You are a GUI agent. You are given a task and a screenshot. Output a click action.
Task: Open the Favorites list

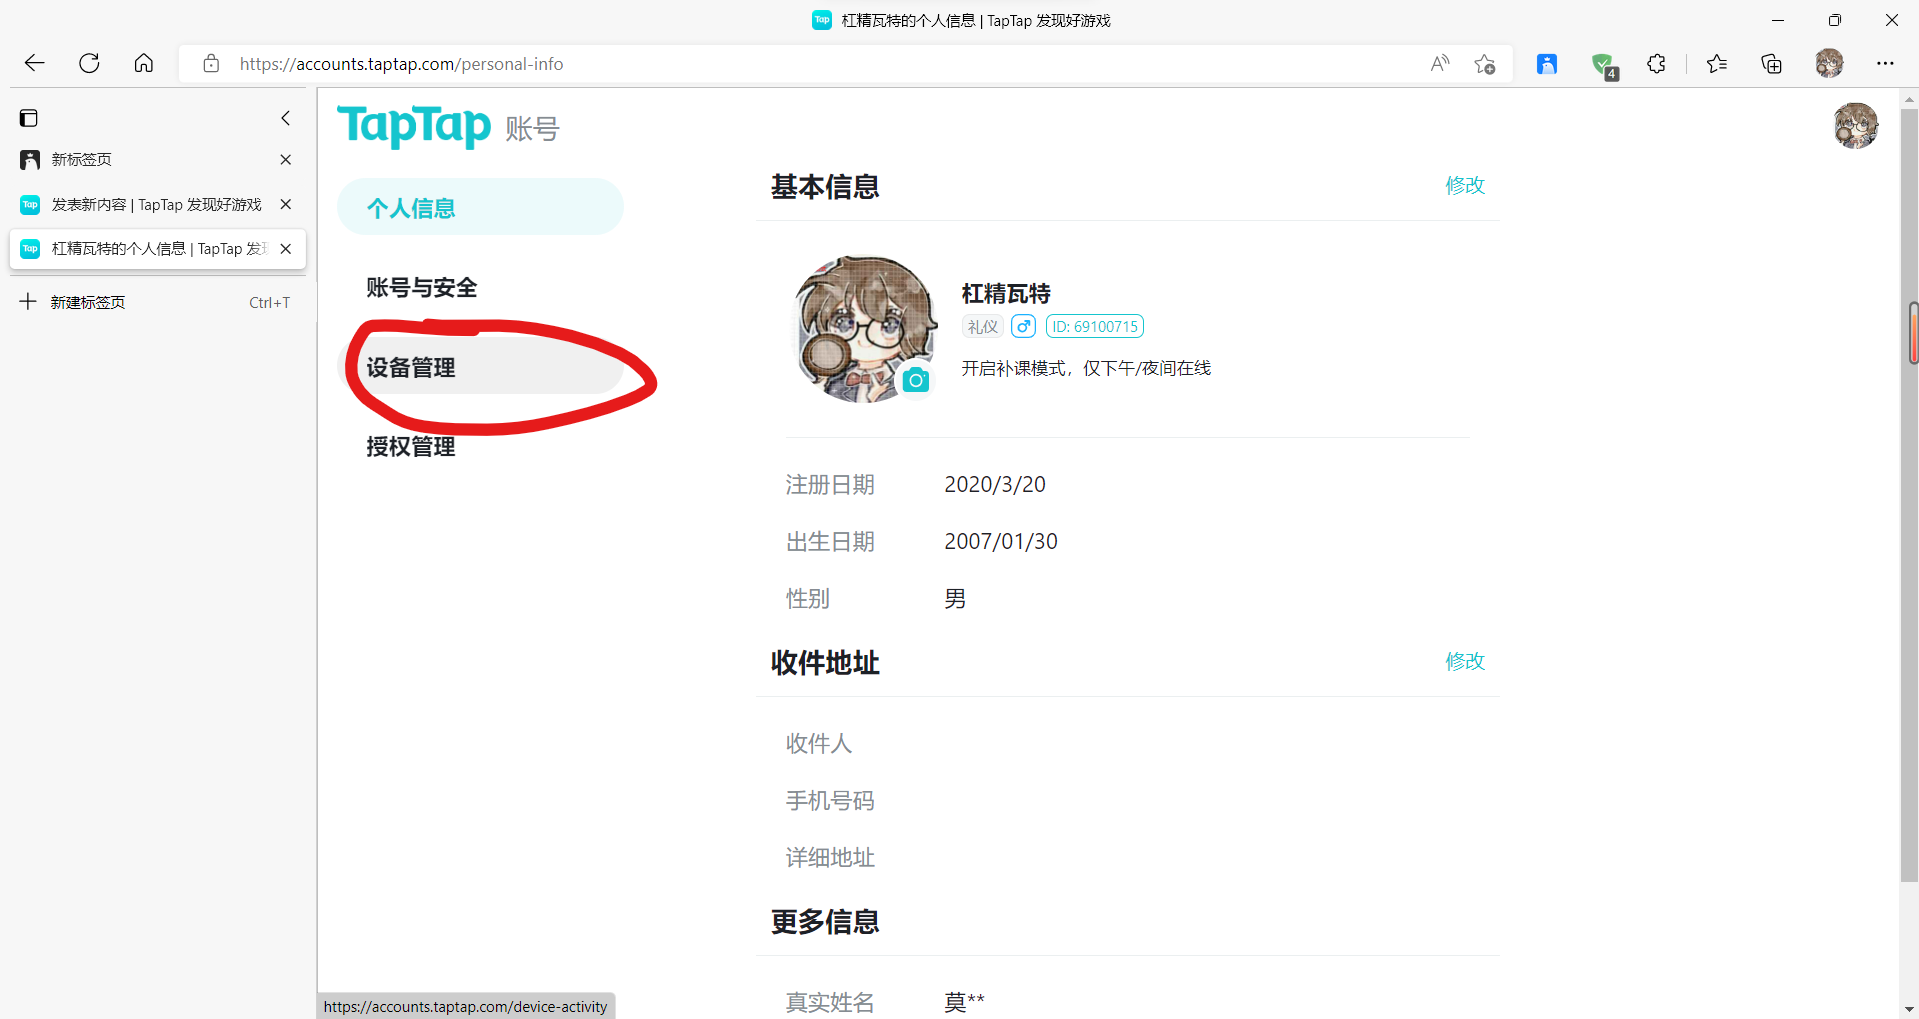point(1717,64)
